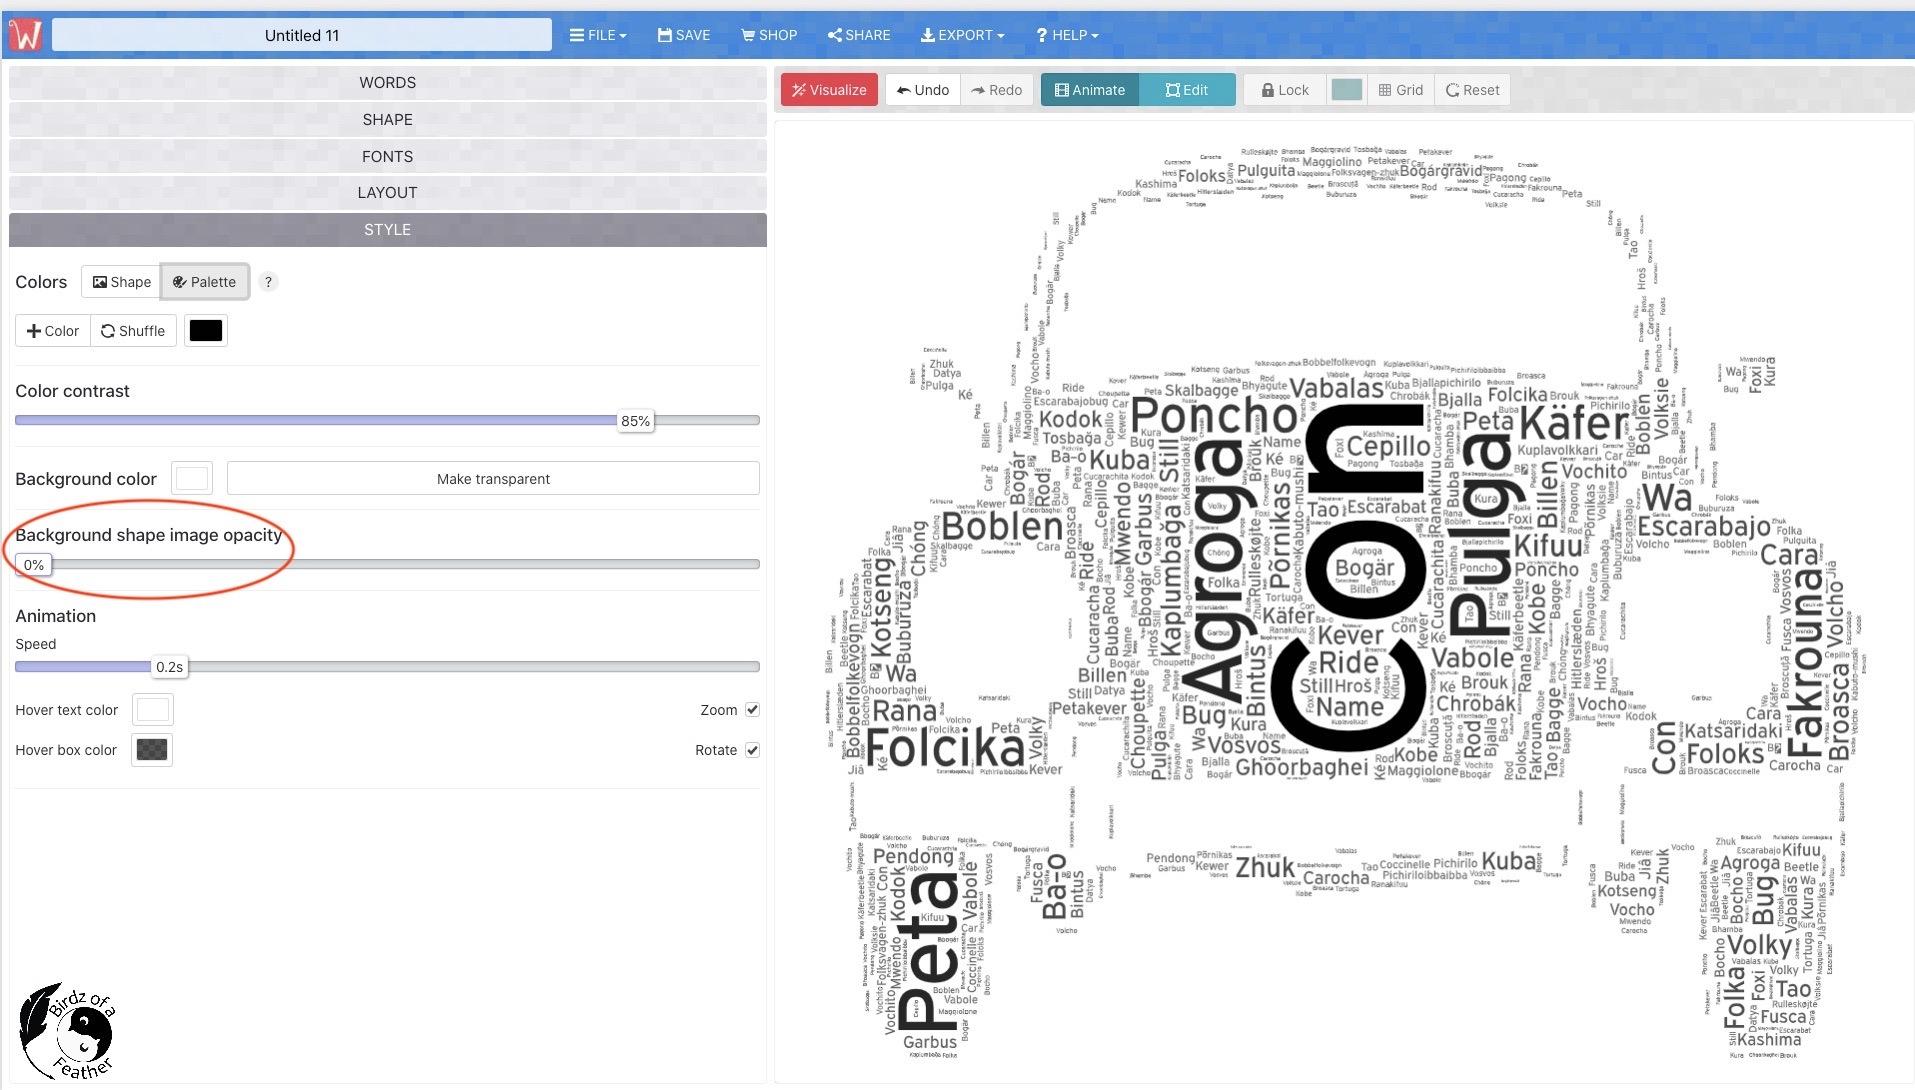
Task: Click the Colors help question mark
Action: (268, 282)
